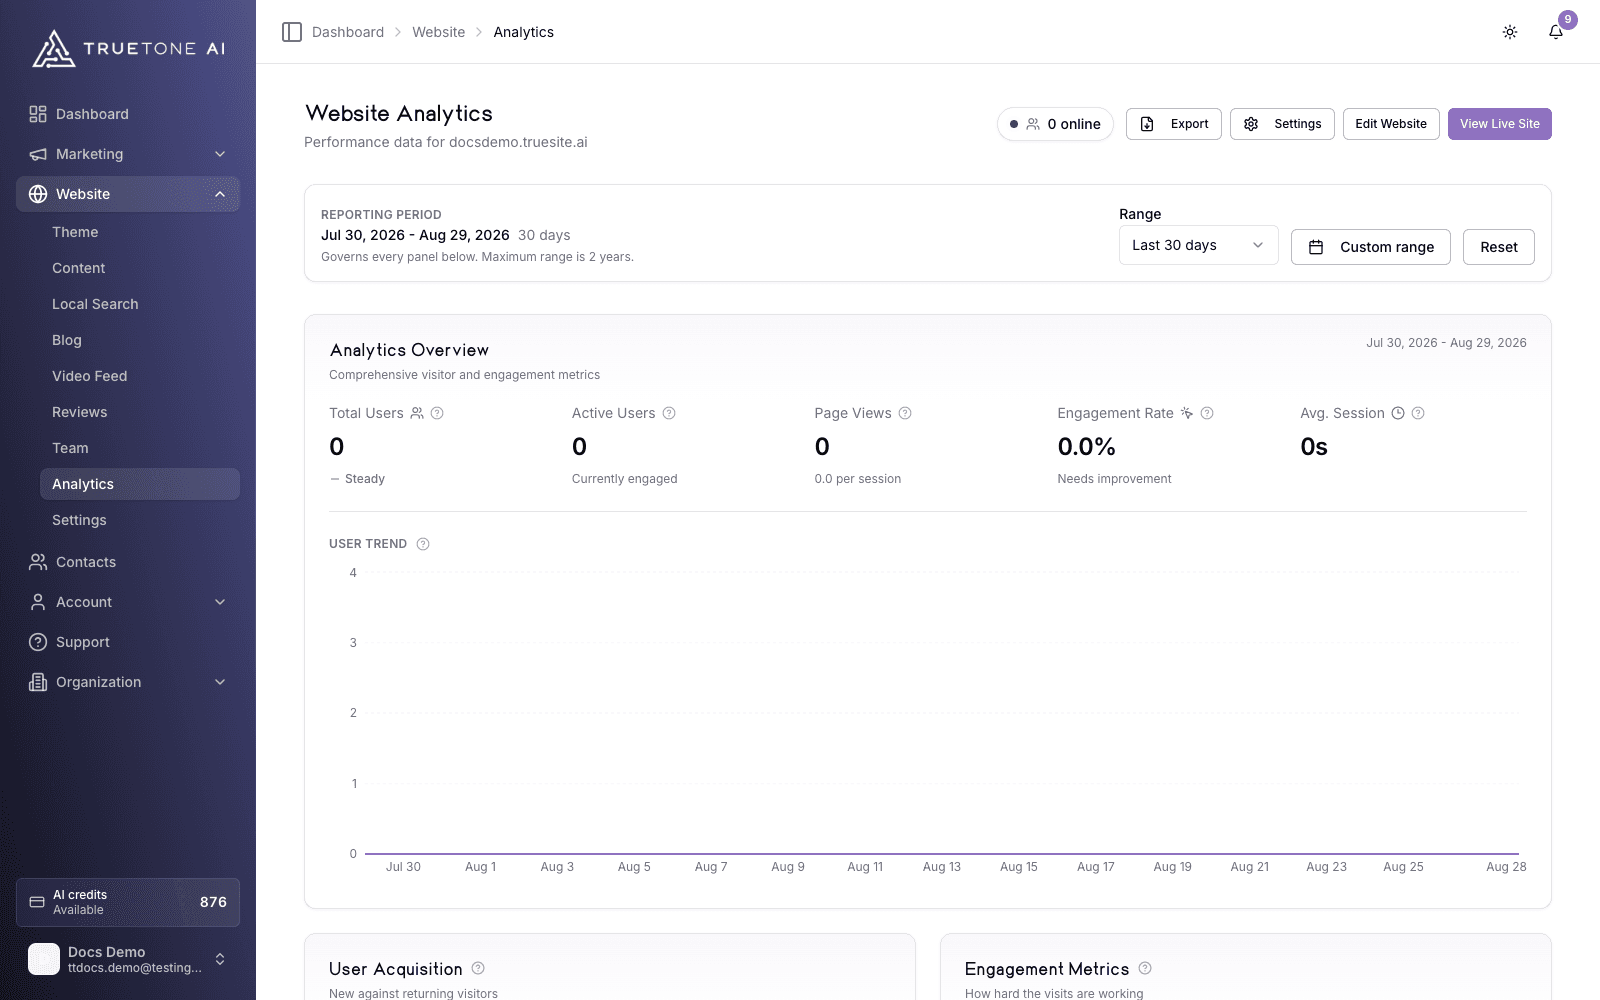Click the Avg. Session clock icon
The height and width of the screenshot is (1000, 1600).
tap(1398, 413)
